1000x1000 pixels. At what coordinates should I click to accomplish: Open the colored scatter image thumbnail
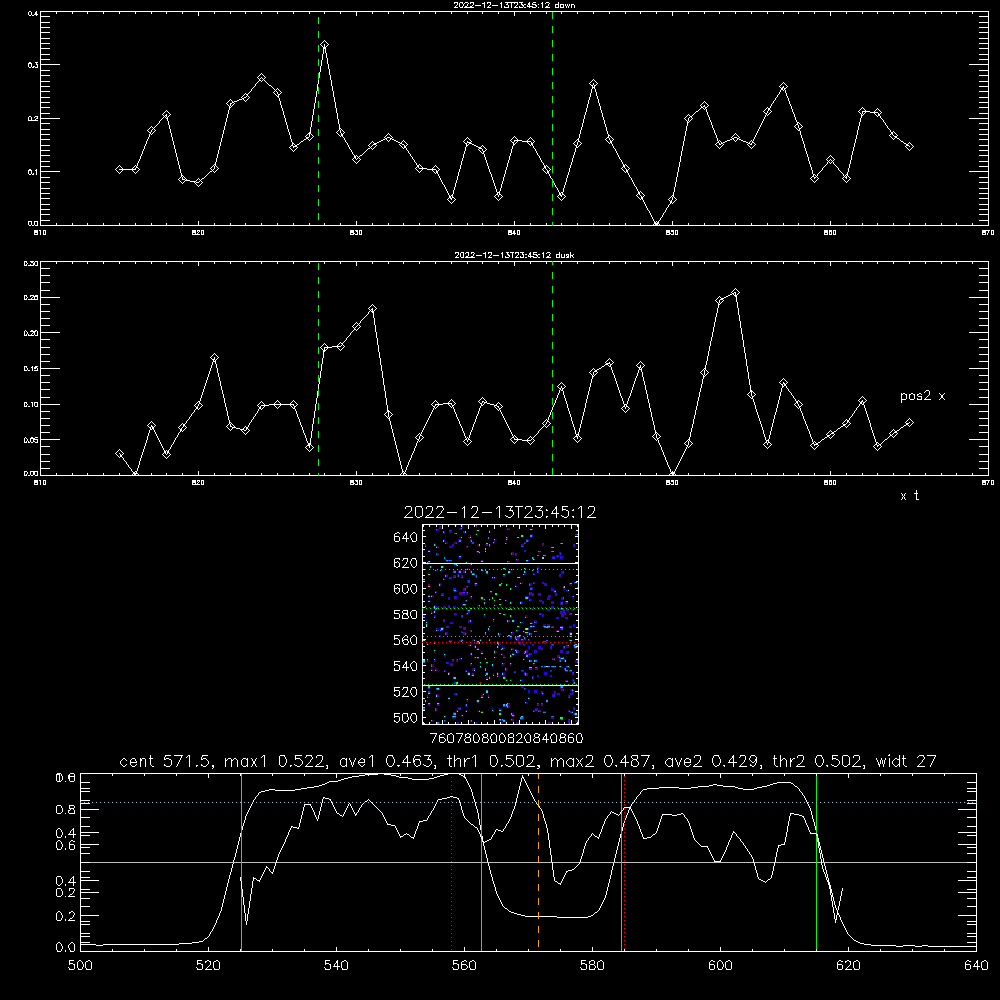coord(501,624)
